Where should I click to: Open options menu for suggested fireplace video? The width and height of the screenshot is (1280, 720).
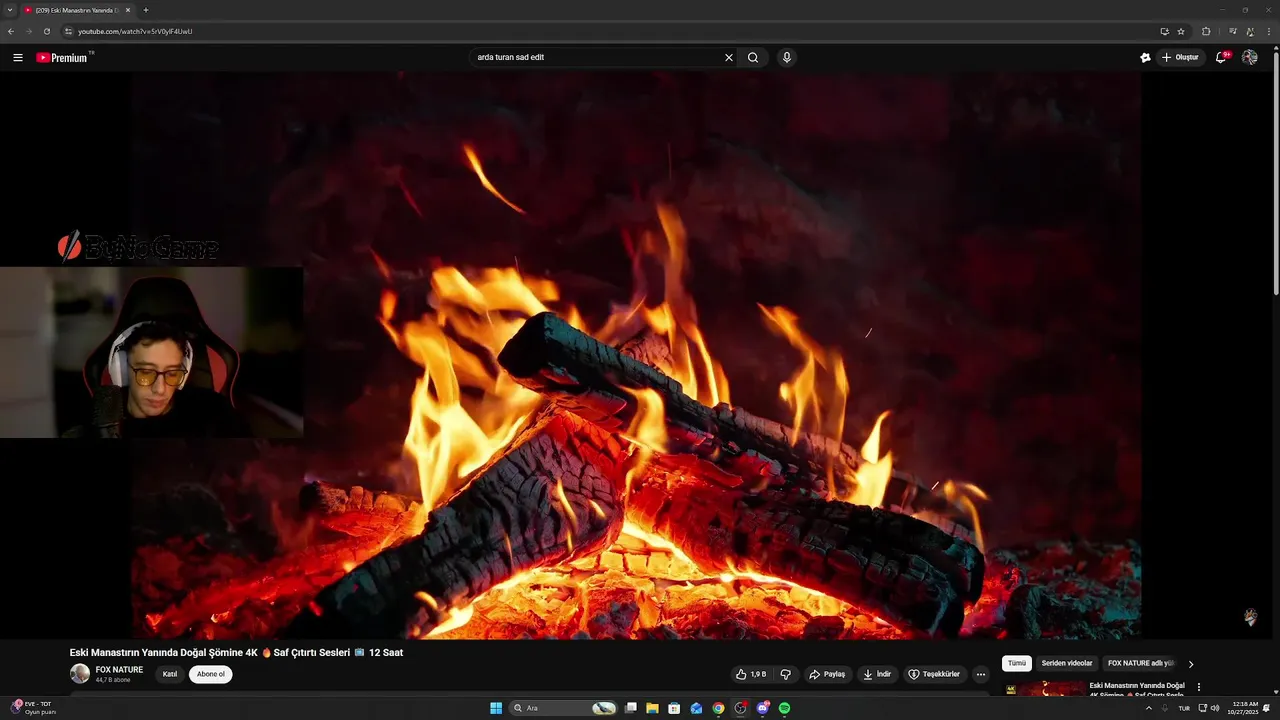(1199, 687)
